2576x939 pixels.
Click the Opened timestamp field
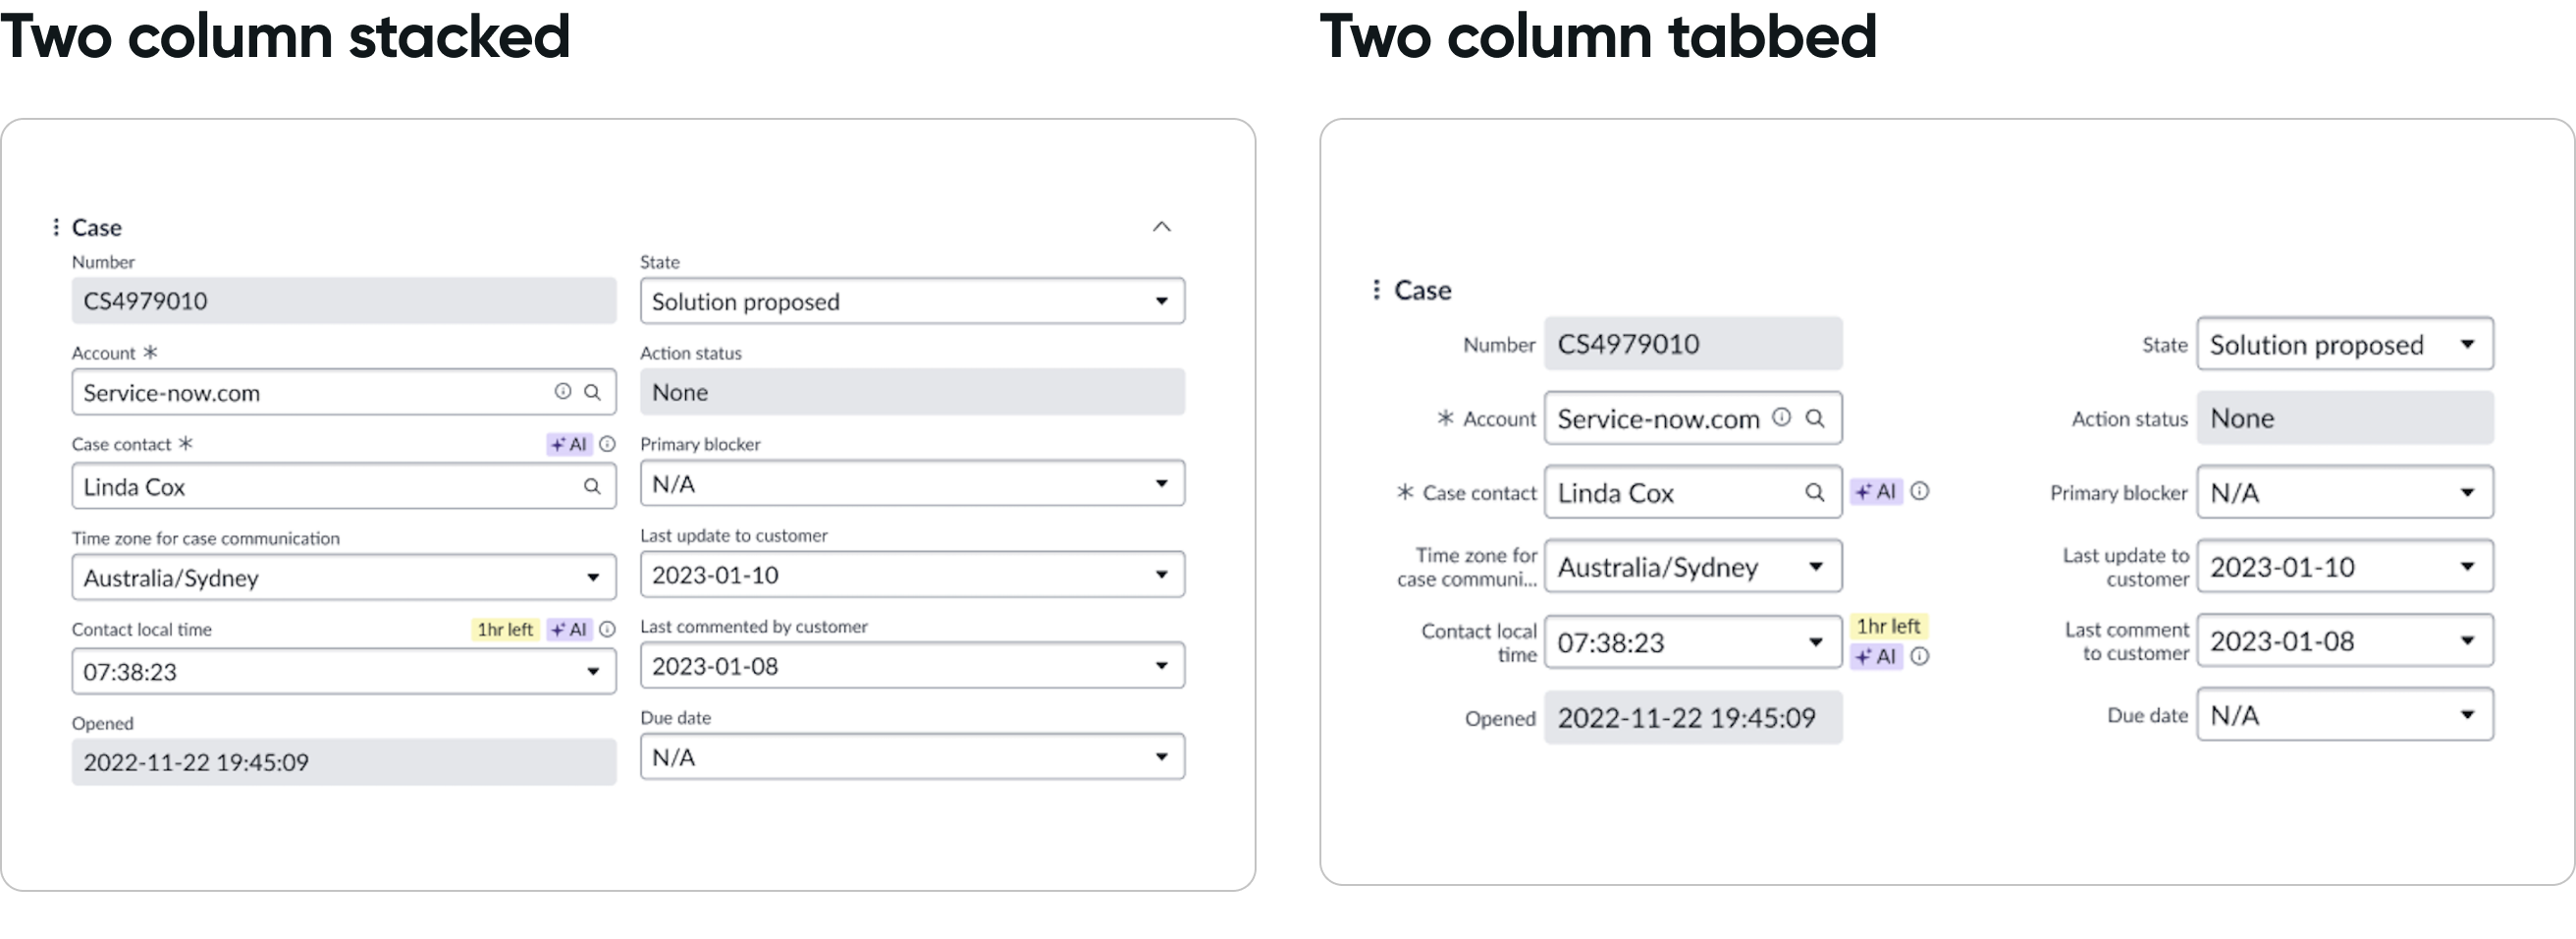point(343,761)
